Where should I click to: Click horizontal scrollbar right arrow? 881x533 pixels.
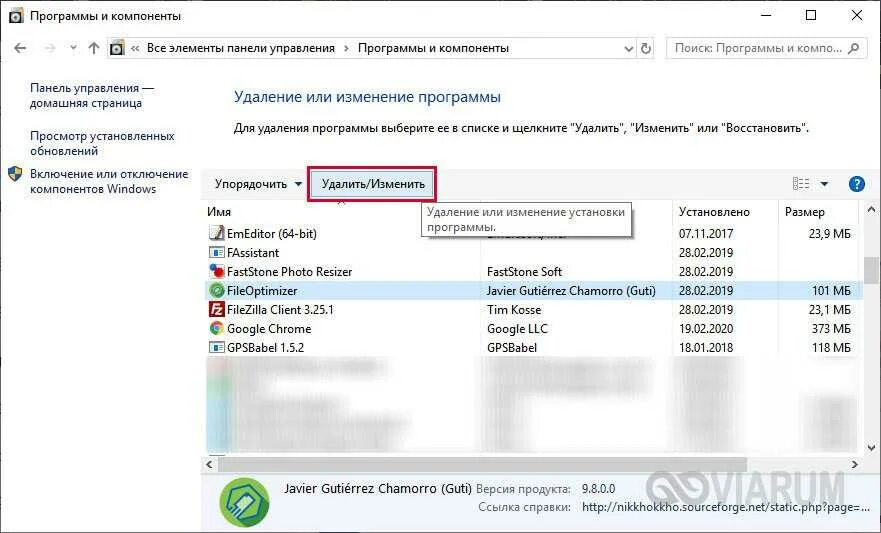(855, 464)
